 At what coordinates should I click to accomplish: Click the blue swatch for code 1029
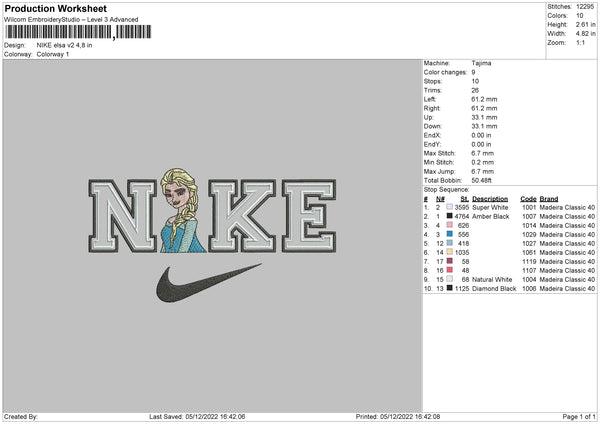coord(450,234)
